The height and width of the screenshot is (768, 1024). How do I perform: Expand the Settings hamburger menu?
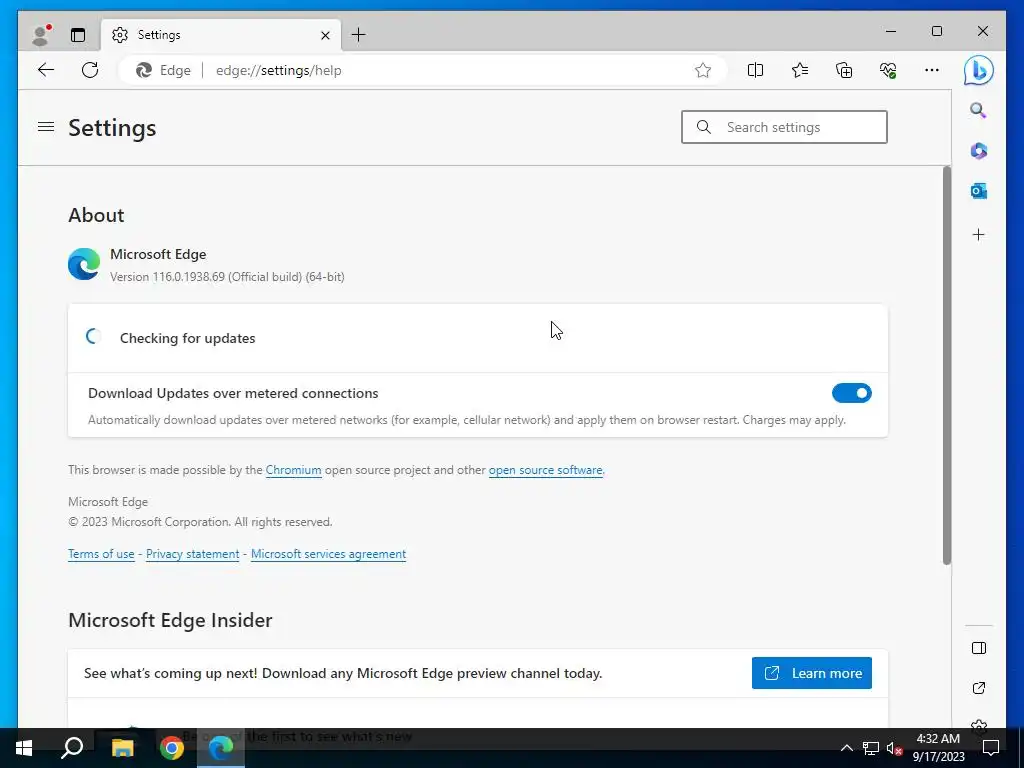click(x=46, y=127)
